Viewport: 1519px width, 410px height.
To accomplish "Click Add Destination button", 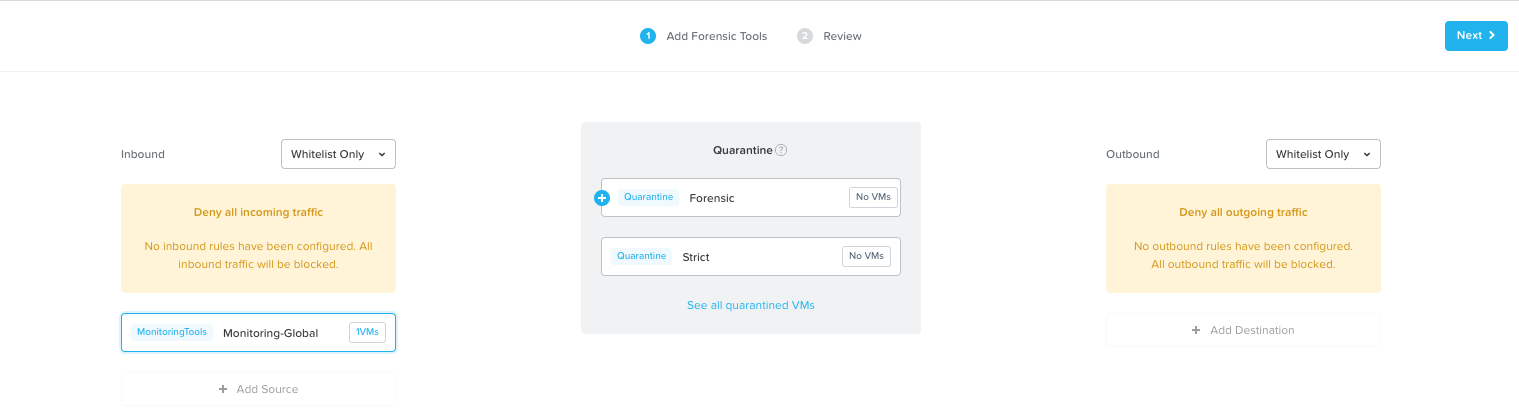I will tap(1243, 330).
